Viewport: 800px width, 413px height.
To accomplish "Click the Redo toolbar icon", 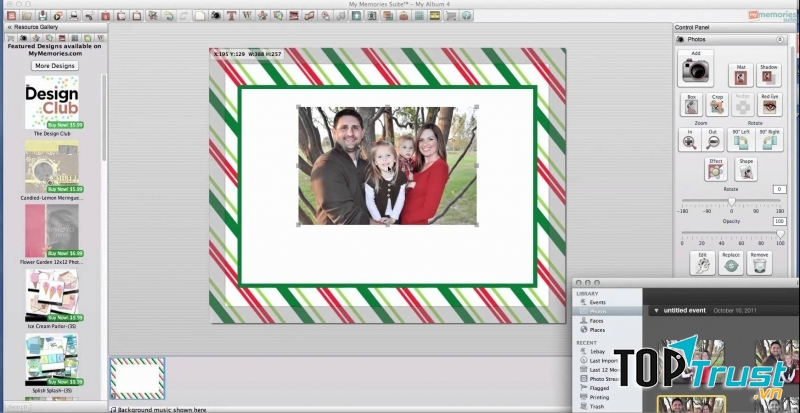I will [x=184, y=16].
